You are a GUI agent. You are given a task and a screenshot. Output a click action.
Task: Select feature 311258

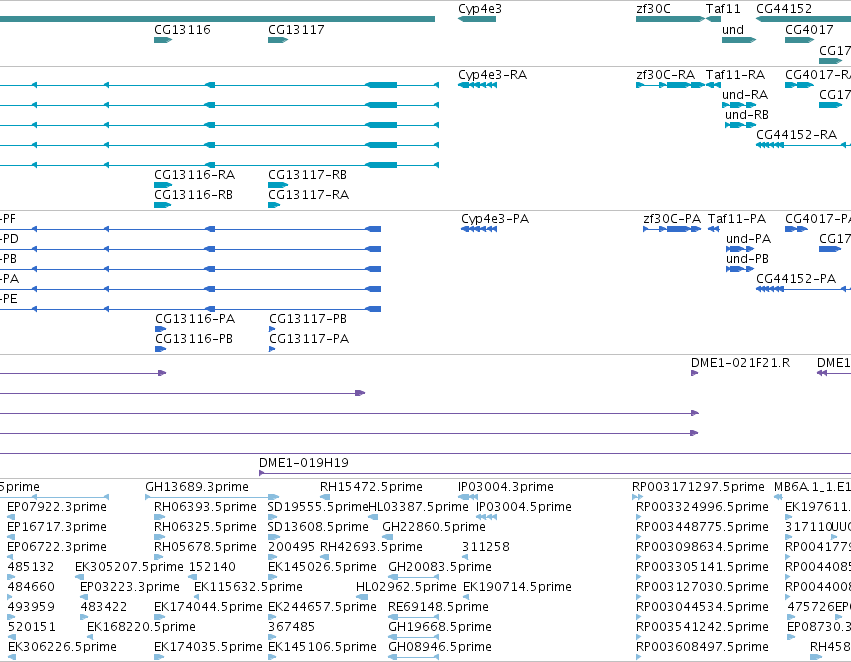[486, 547]
